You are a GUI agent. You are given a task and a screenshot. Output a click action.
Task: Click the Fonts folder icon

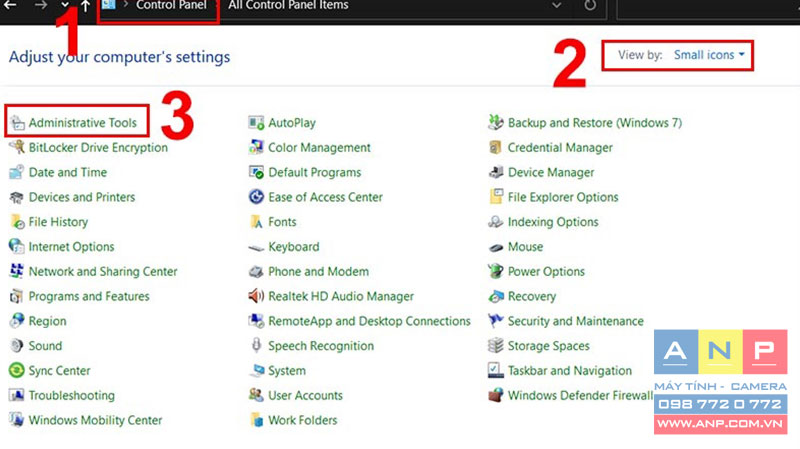pos(256,222)
